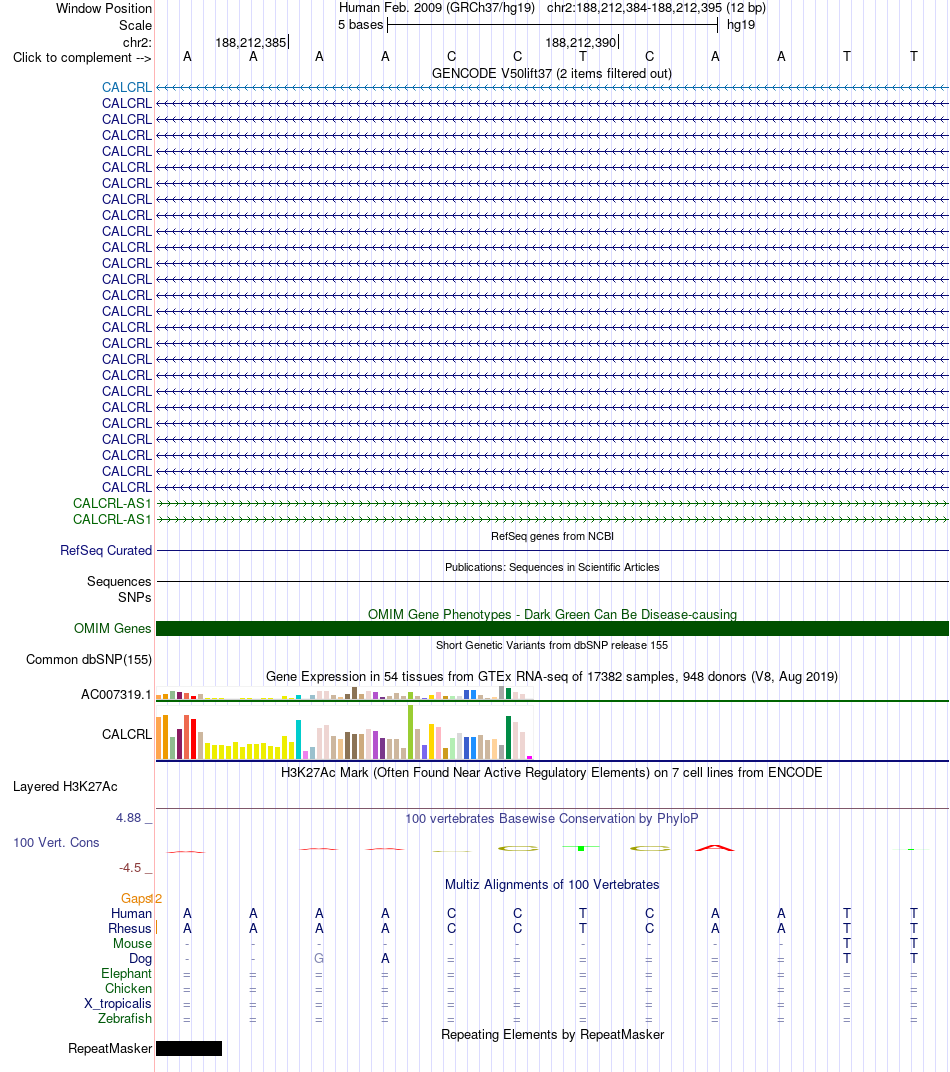This screenshot has height=1072, width=950.
Task: Click the large red PhyloP conservation peak
Action: click(x=715, y=848)
